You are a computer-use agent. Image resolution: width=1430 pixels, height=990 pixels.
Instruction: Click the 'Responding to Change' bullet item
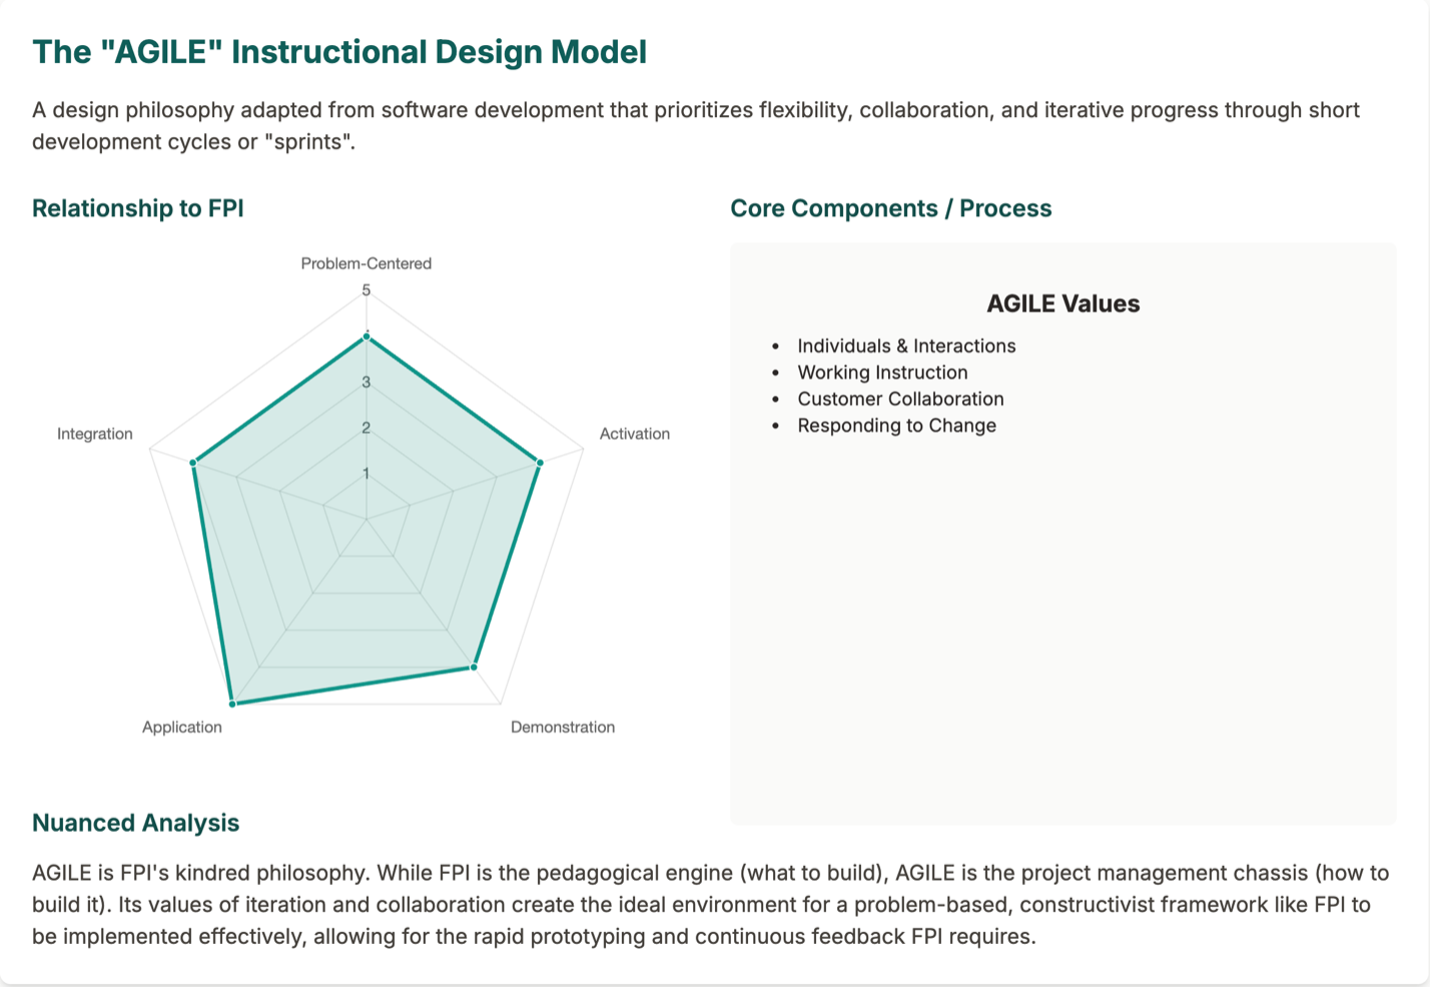click(x=896, y=425)
